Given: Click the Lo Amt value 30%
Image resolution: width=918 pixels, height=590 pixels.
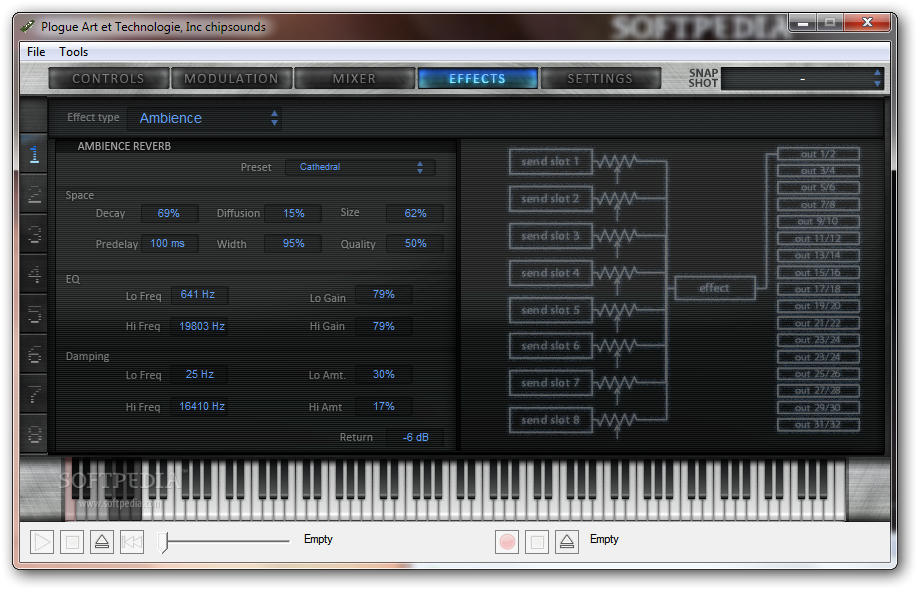Looking at the screenshot, I should pos(384,375).
